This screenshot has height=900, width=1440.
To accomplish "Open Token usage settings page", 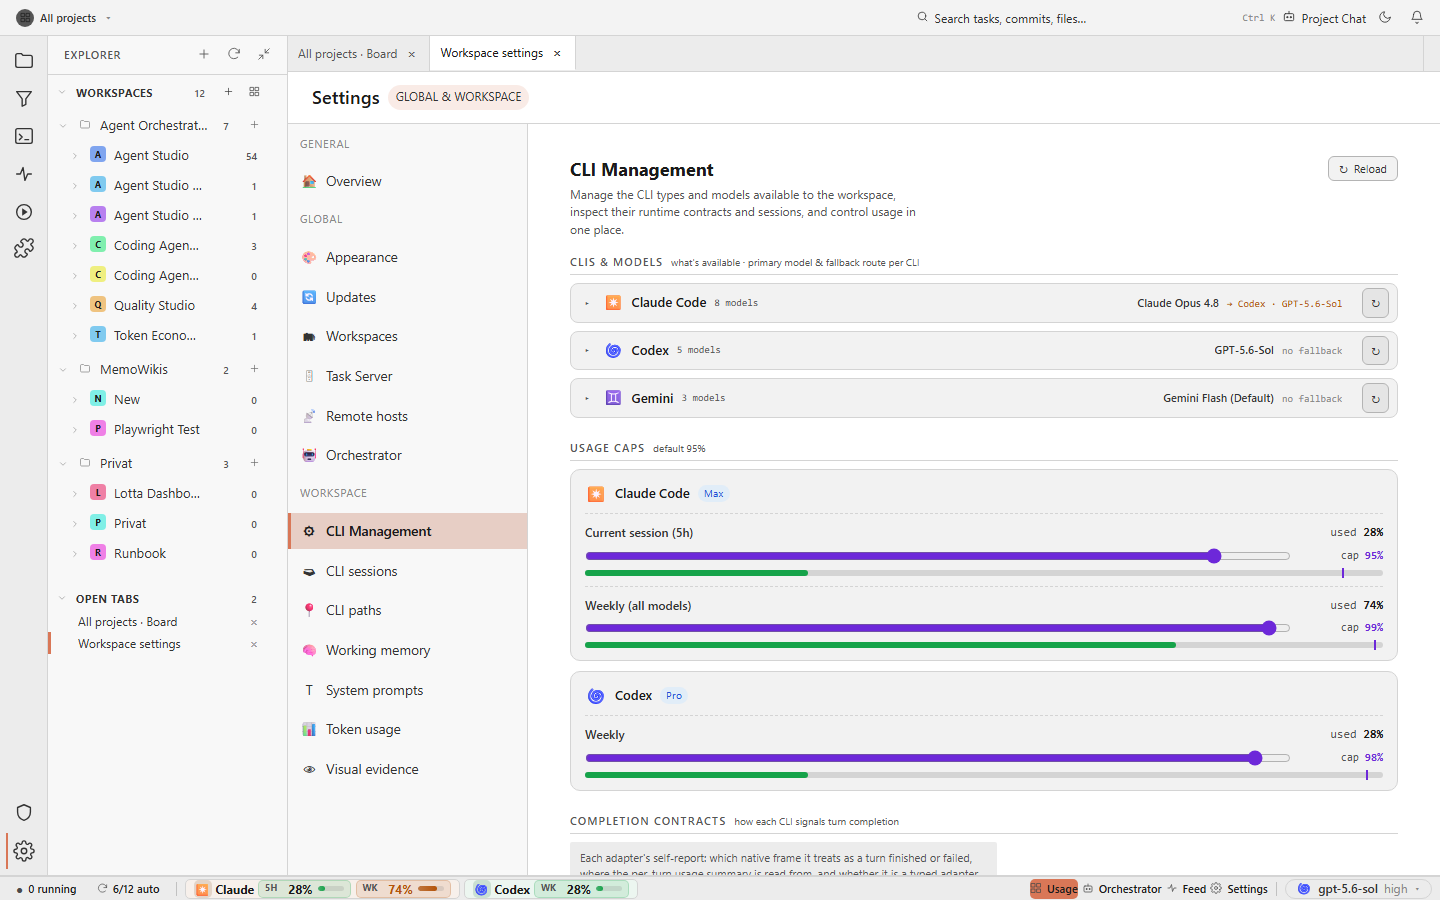I will (x=408, y=729).
